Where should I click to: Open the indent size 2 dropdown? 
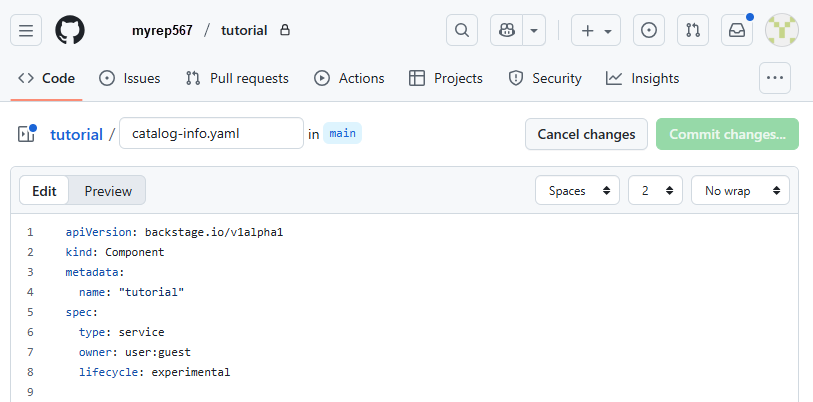tap(655, 190)
